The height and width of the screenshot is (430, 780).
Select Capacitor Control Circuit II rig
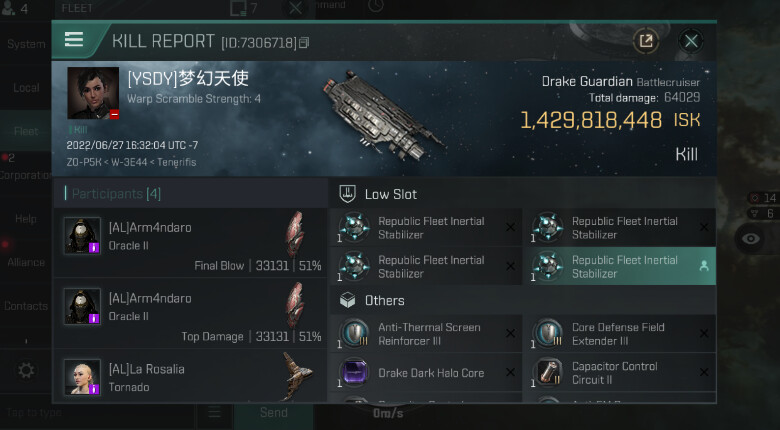(x=619, y=373)
